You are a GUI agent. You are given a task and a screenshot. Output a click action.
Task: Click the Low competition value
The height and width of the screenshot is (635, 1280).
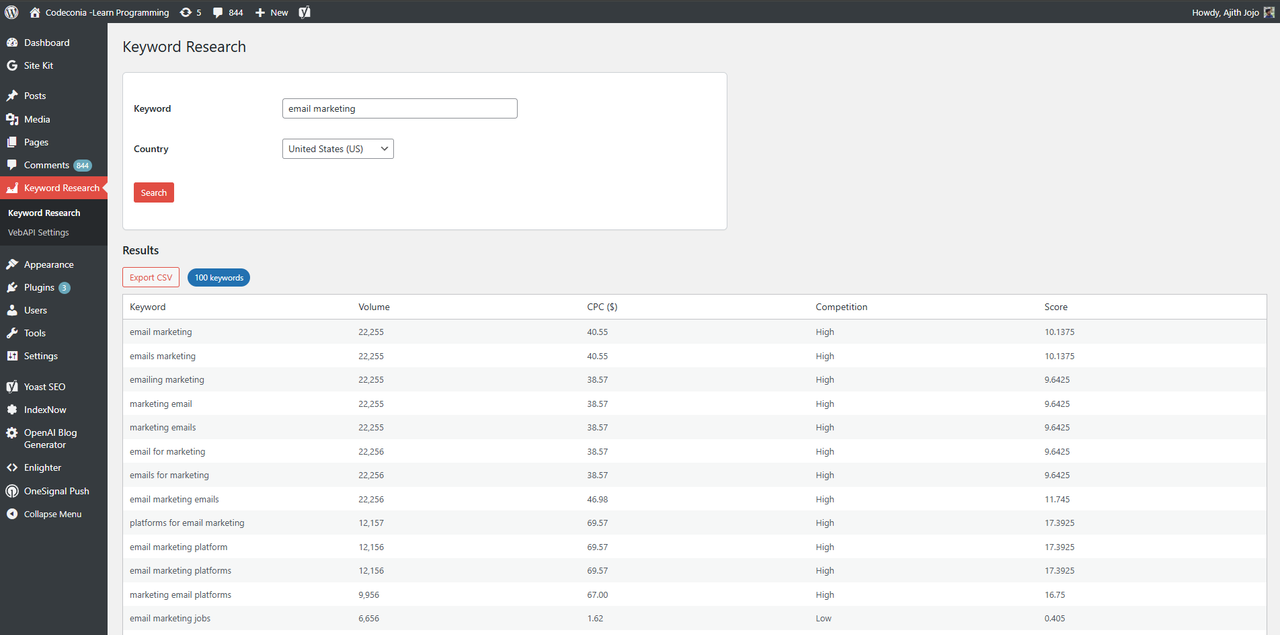(x=824, y=619)
